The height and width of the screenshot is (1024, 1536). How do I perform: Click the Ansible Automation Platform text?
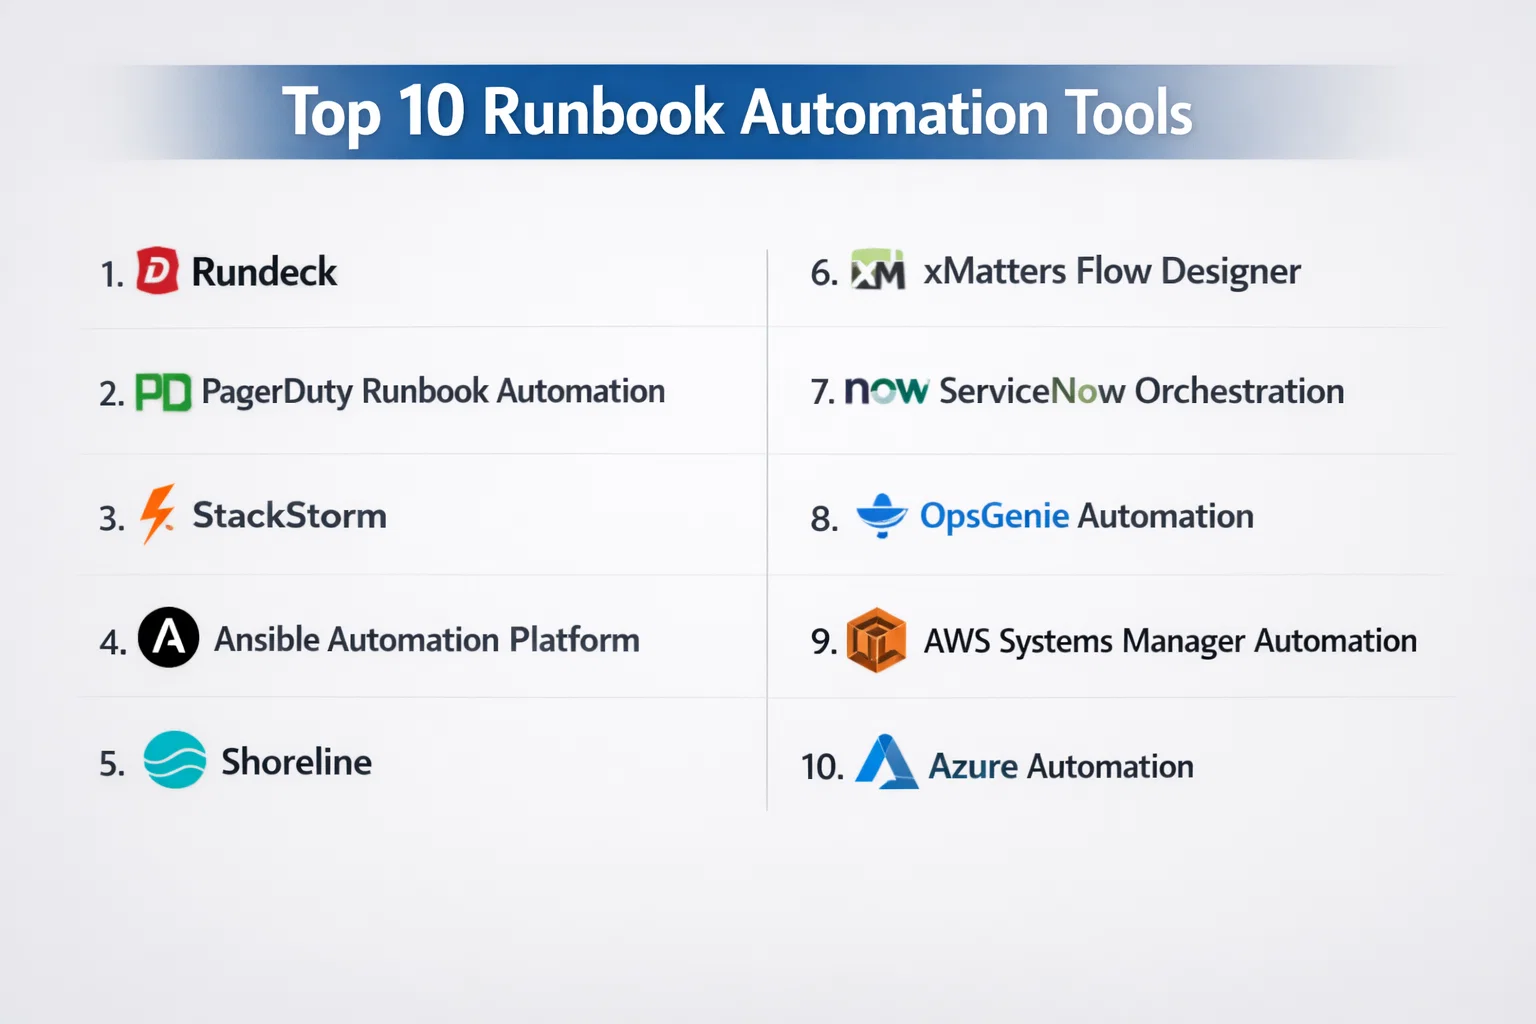point(427,639)
